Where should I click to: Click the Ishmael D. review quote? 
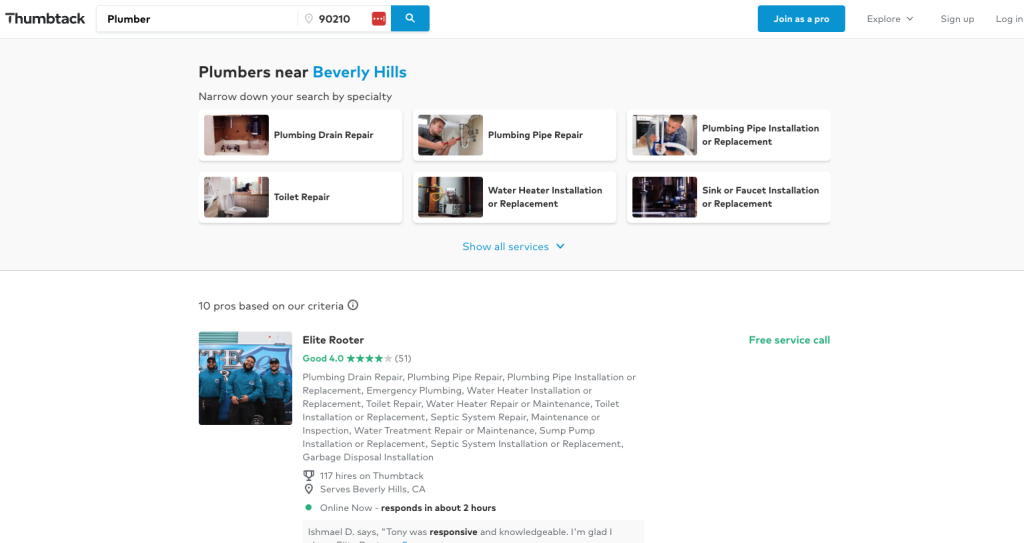coord(473,532)
